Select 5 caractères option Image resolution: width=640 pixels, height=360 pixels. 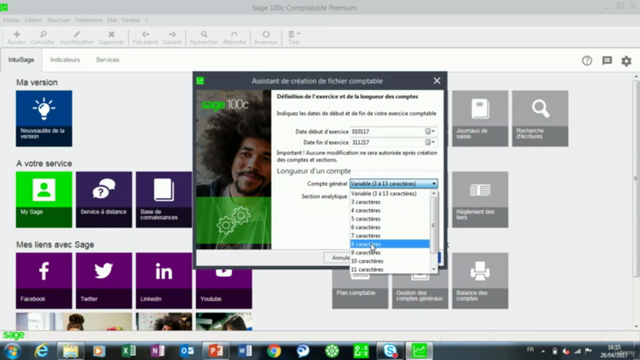tap(390, 219)
